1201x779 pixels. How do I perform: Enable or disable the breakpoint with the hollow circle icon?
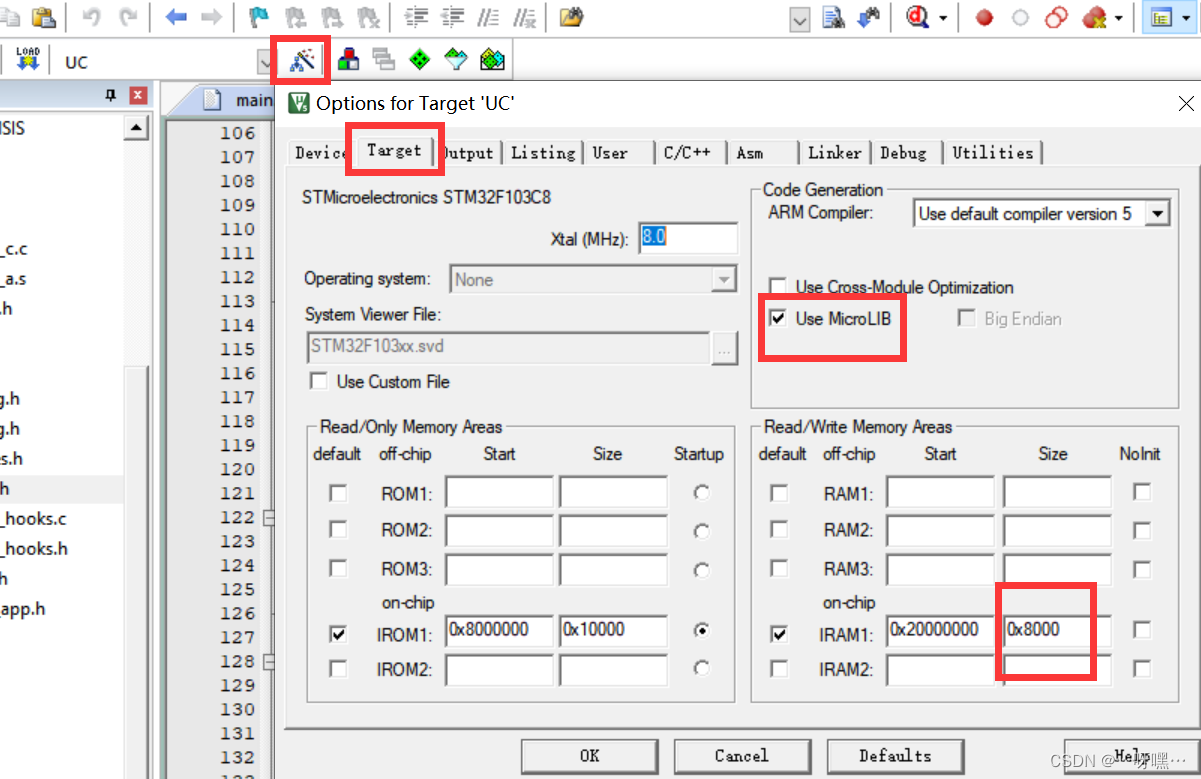[1020, 17]
